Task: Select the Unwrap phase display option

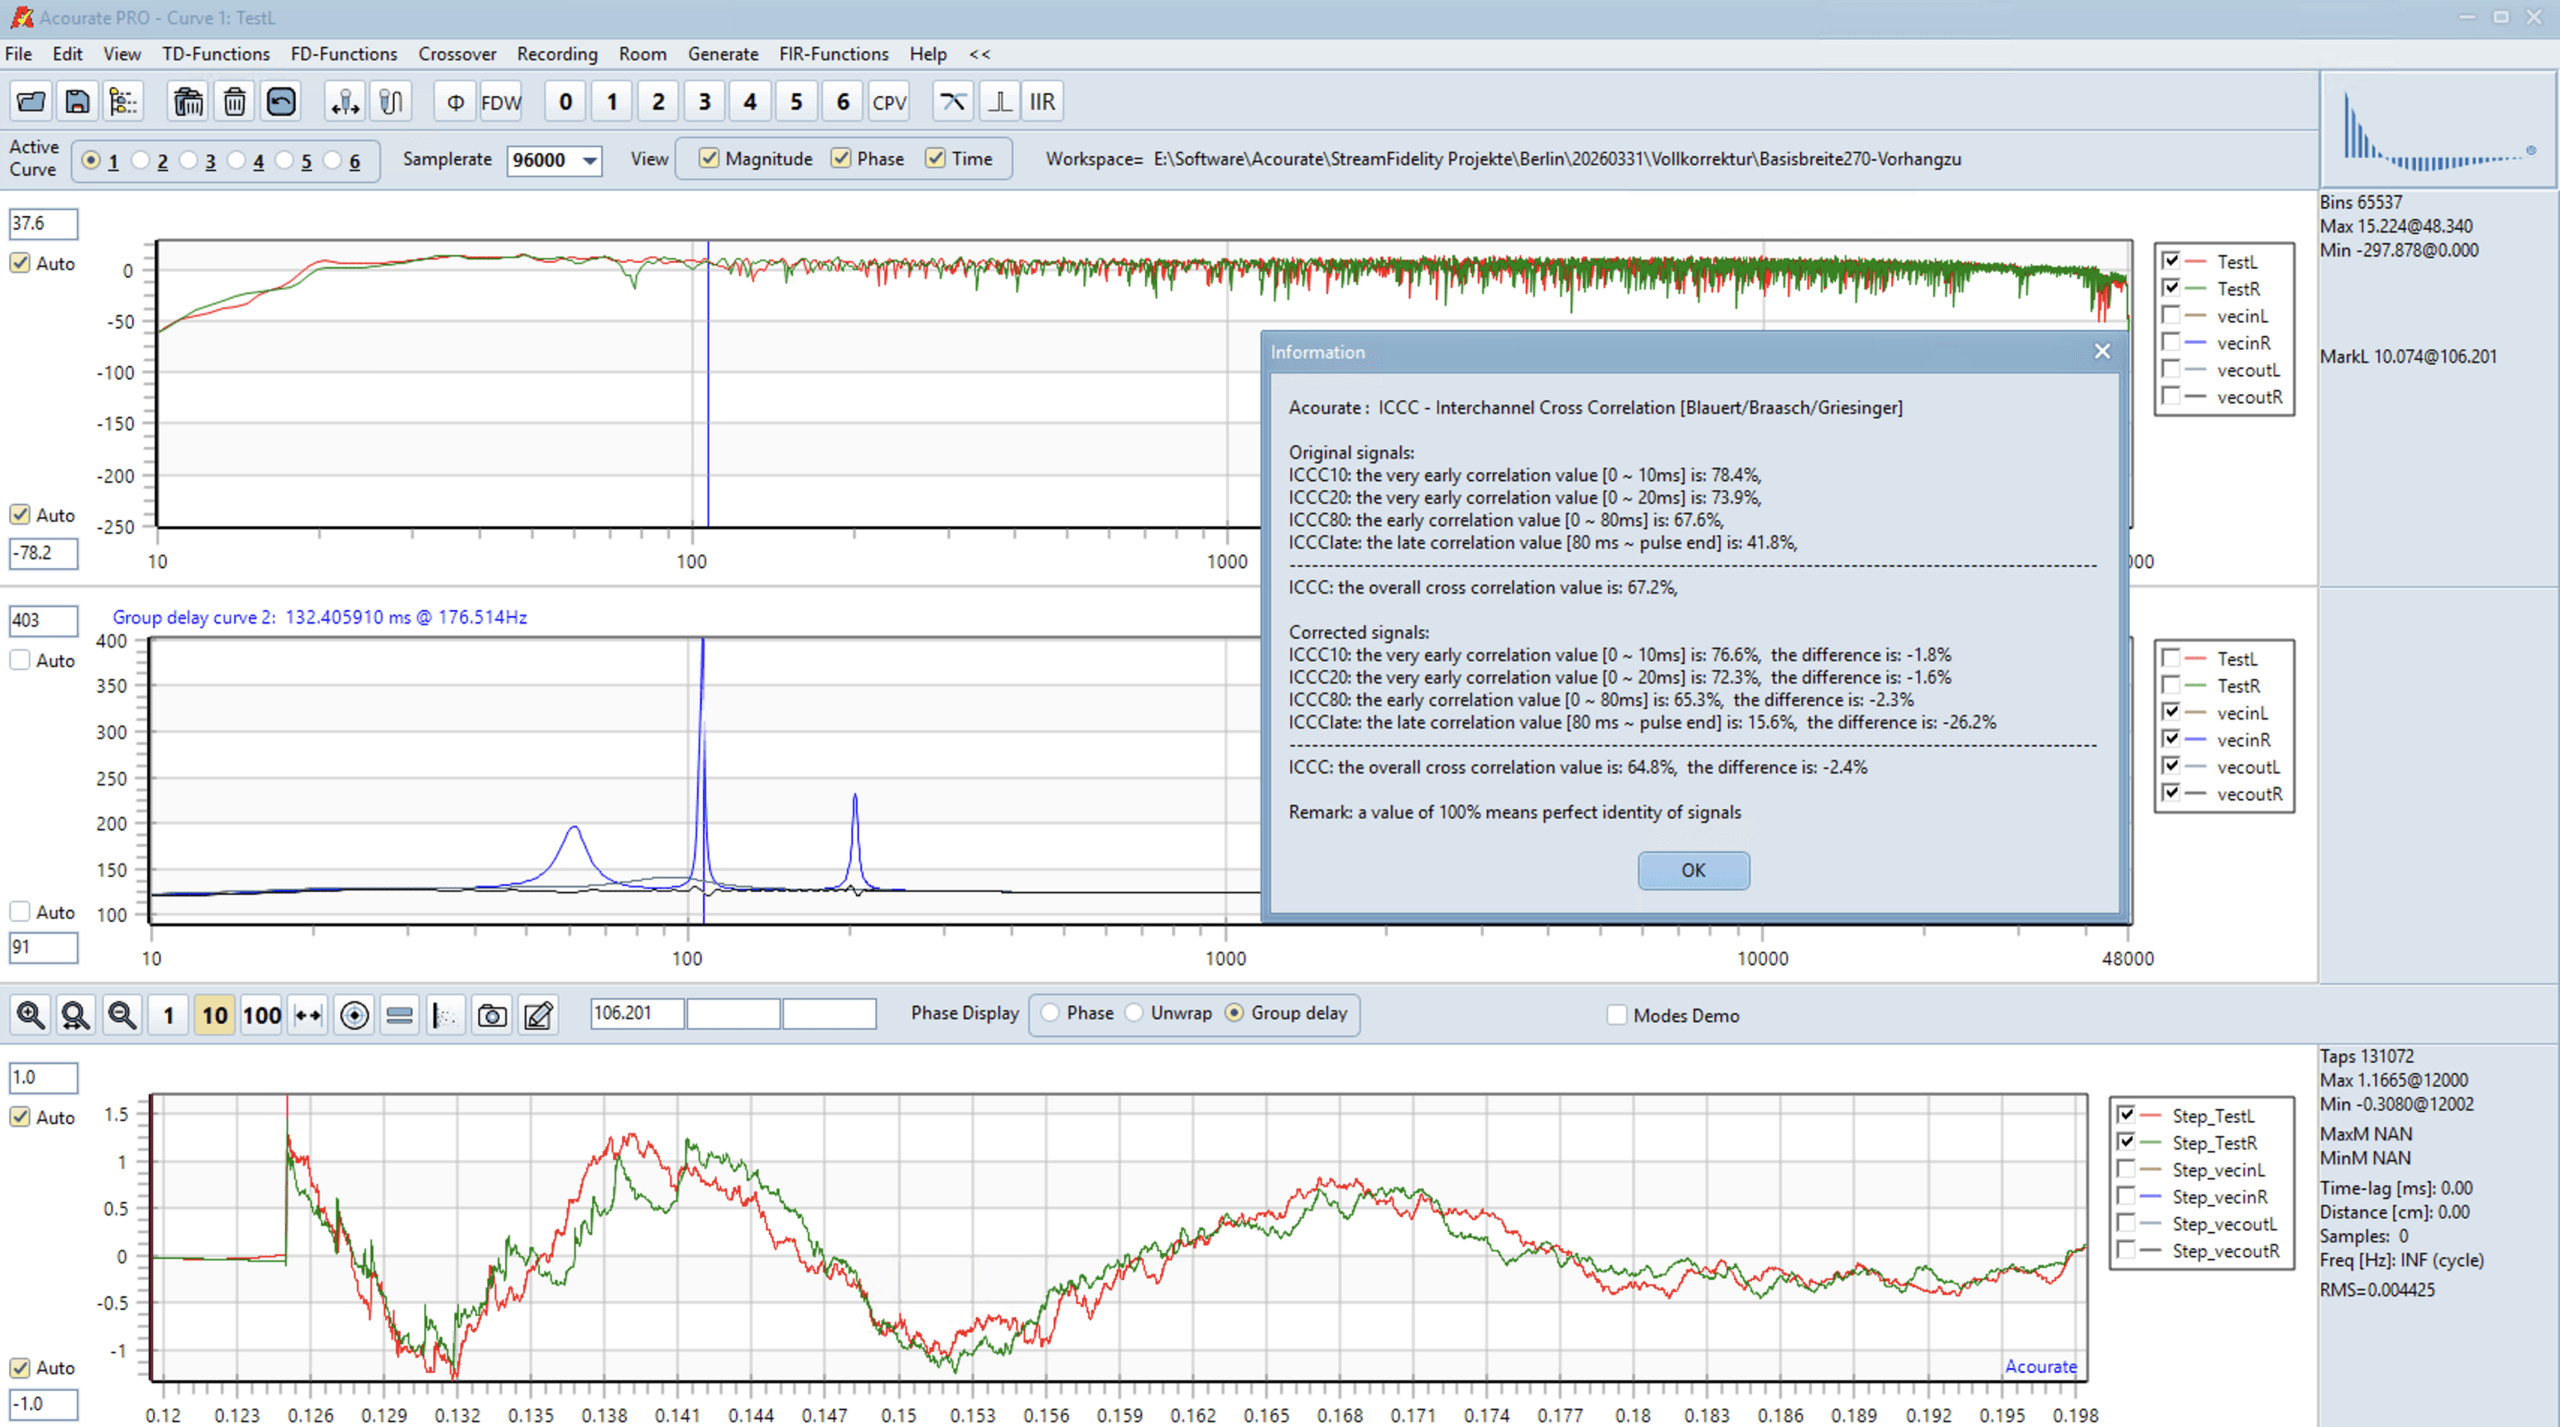Action: pyautogui.click(x=1135, y=1013)
